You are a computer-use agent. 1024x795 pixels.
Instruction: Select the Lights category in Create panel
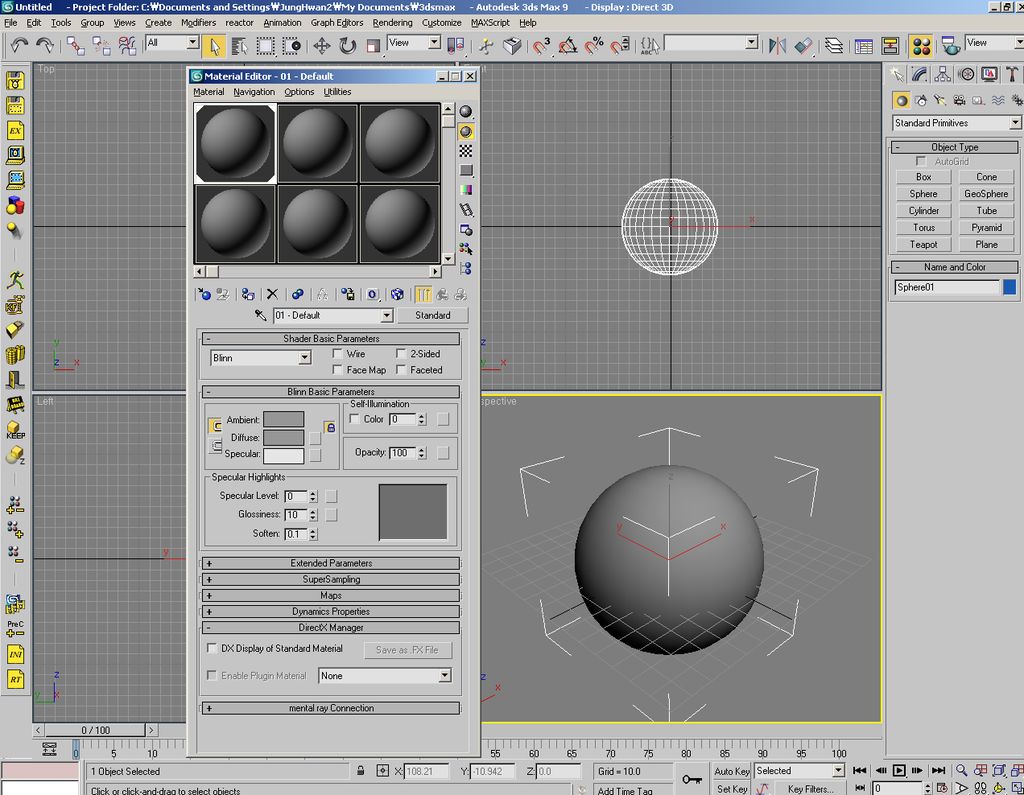[940, 101]
